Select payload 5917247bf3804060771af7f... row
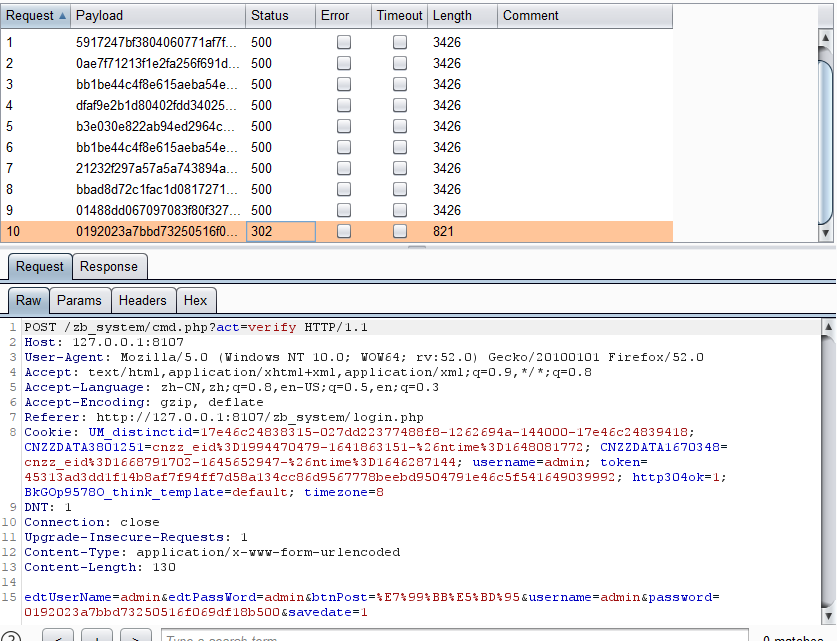This screenshot has width=837, height=641. coord(336,42)
